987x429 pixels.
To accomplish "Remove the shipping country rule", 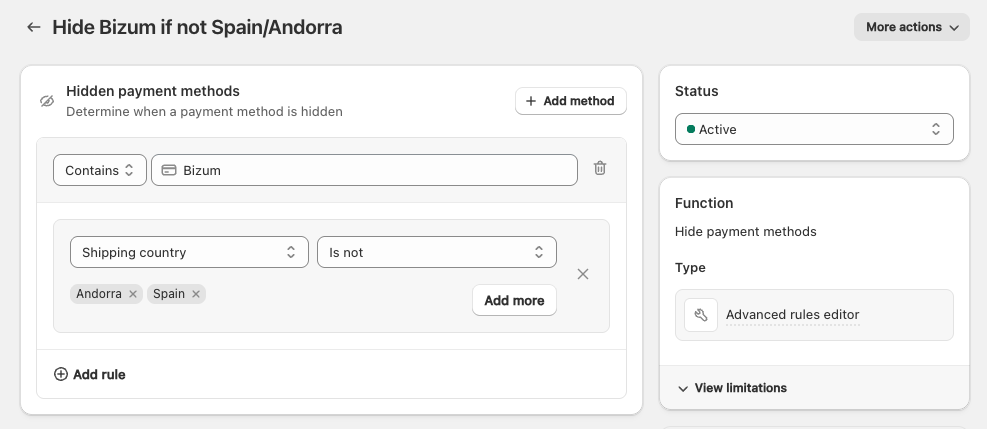I will click(x=583, y=274).
